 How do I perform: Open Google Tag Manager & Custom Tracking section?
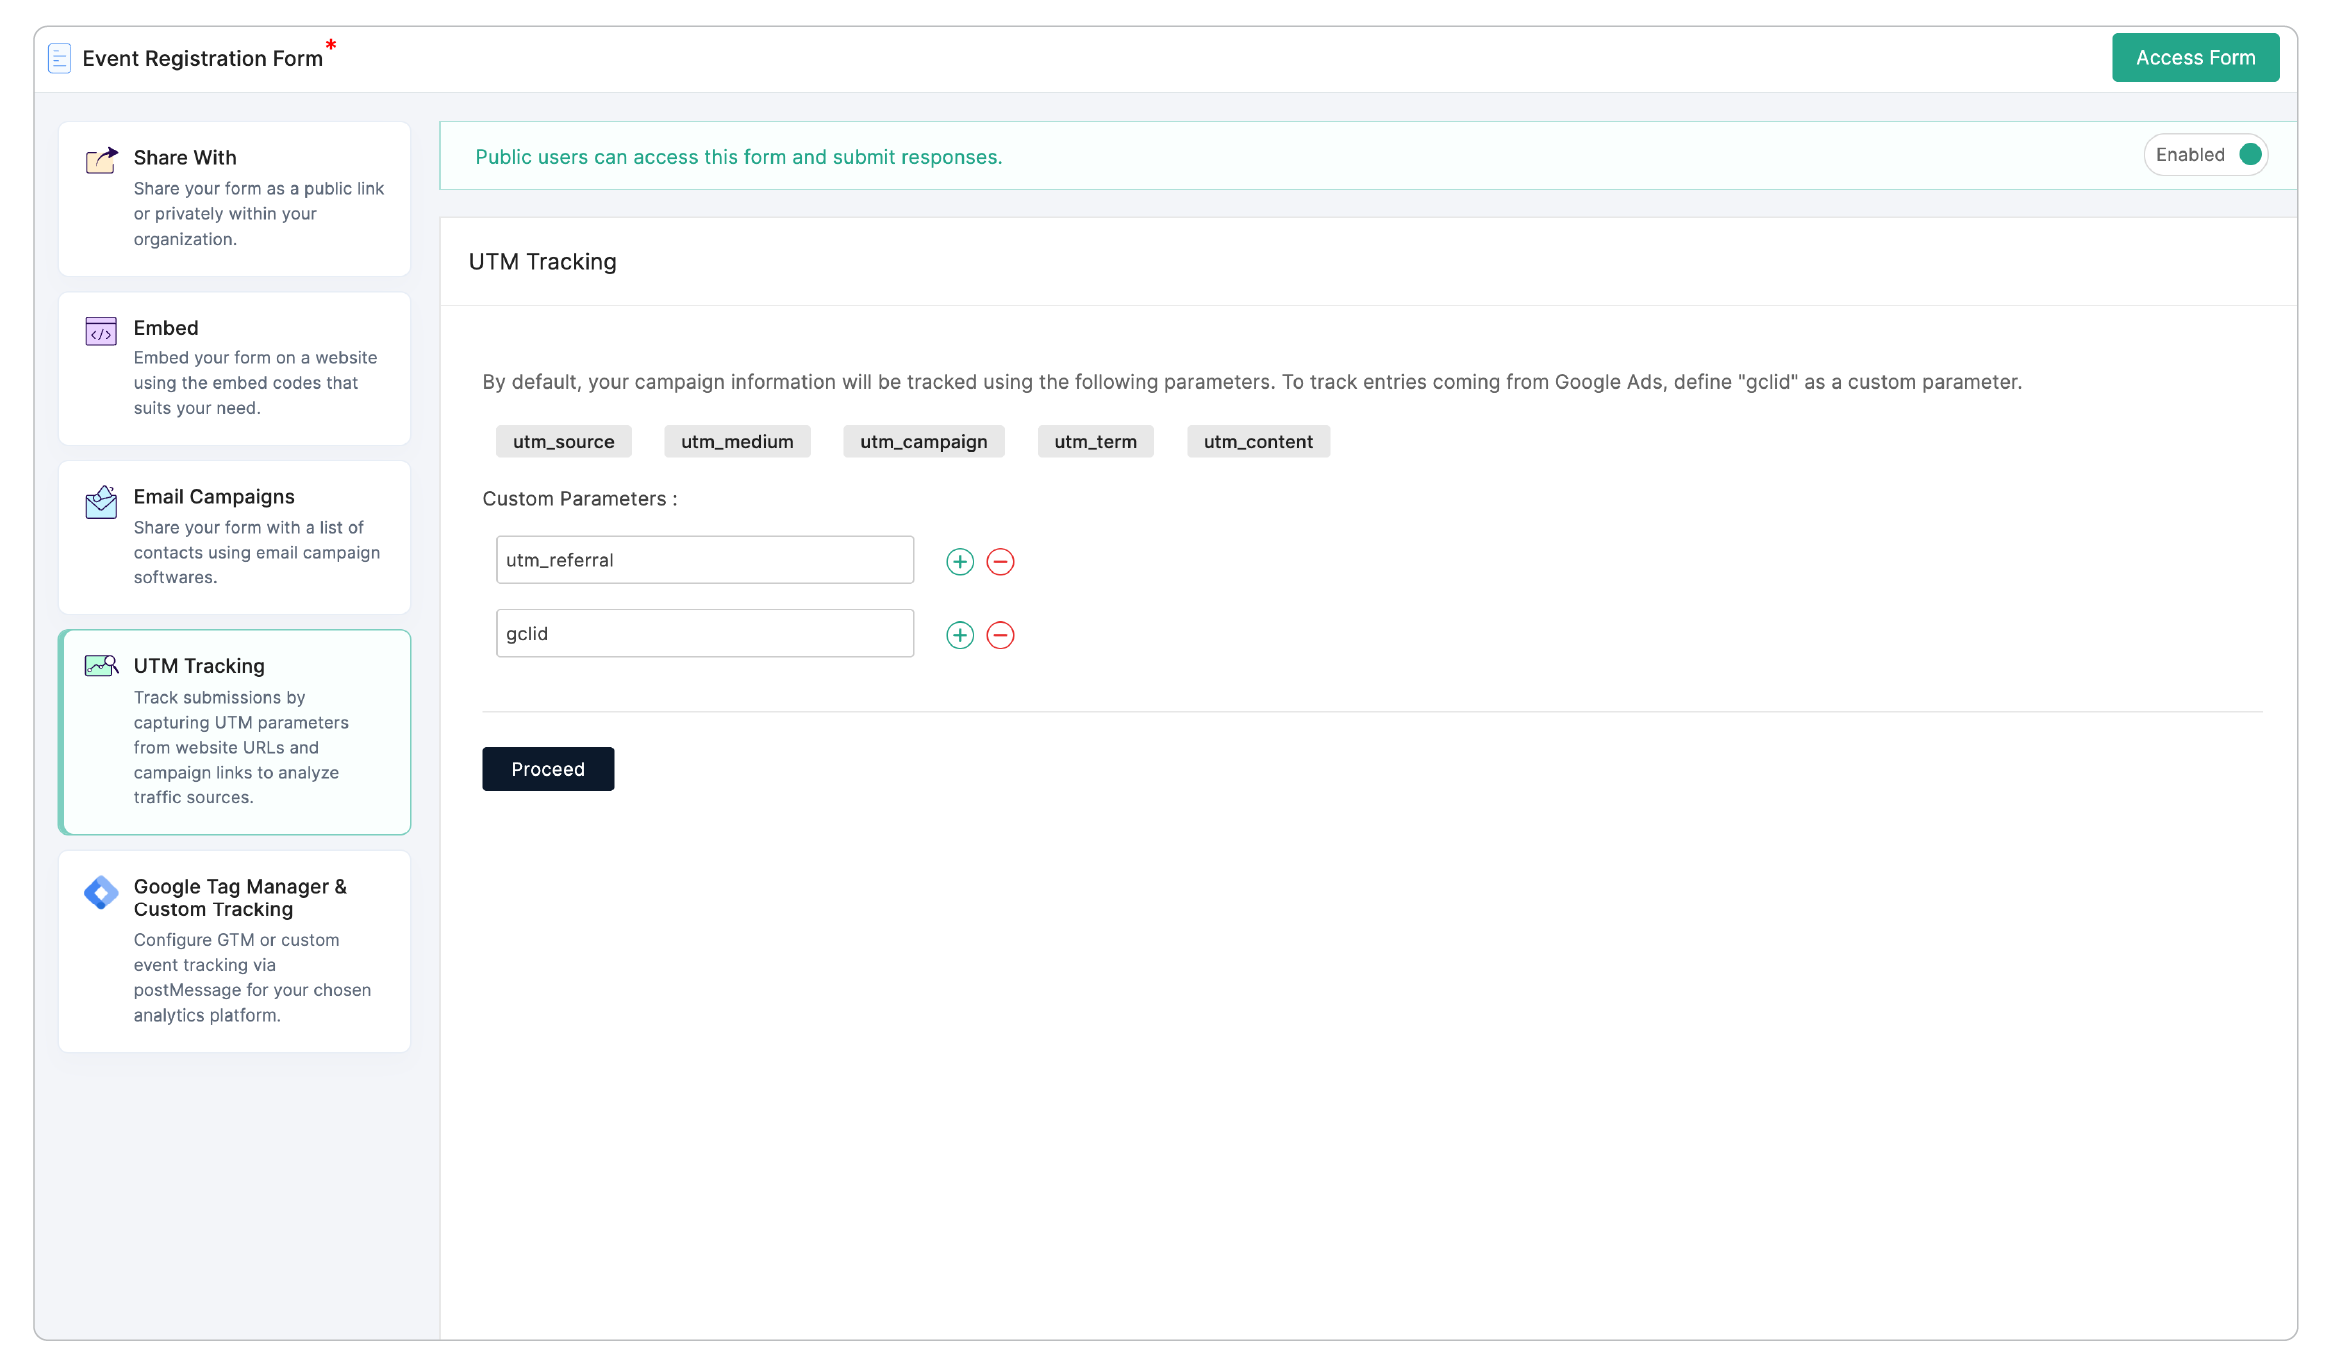(x=234, y=950)
